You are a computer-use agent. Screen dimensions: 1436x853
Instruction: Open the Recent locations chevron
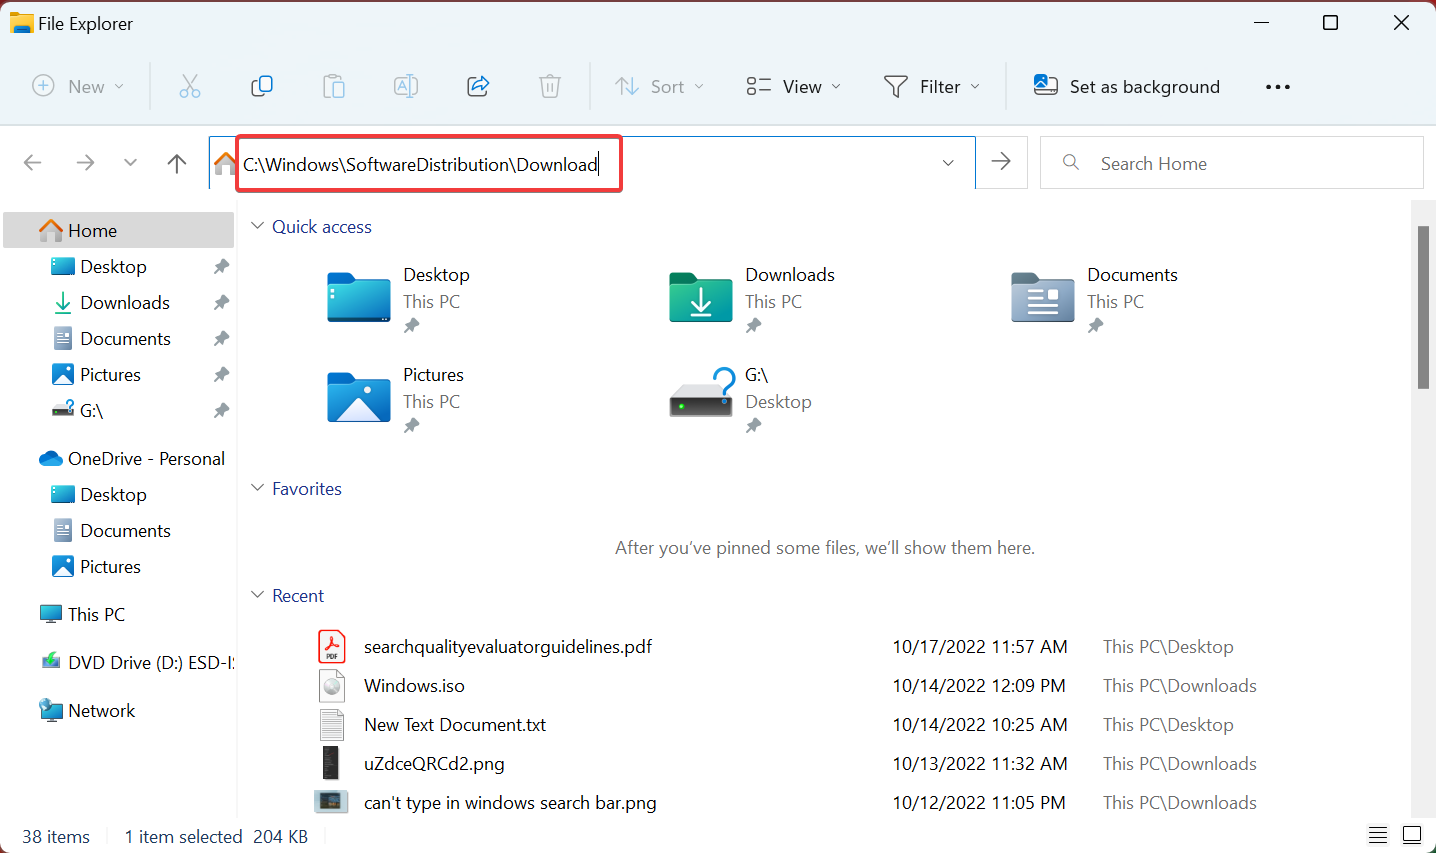130,163
